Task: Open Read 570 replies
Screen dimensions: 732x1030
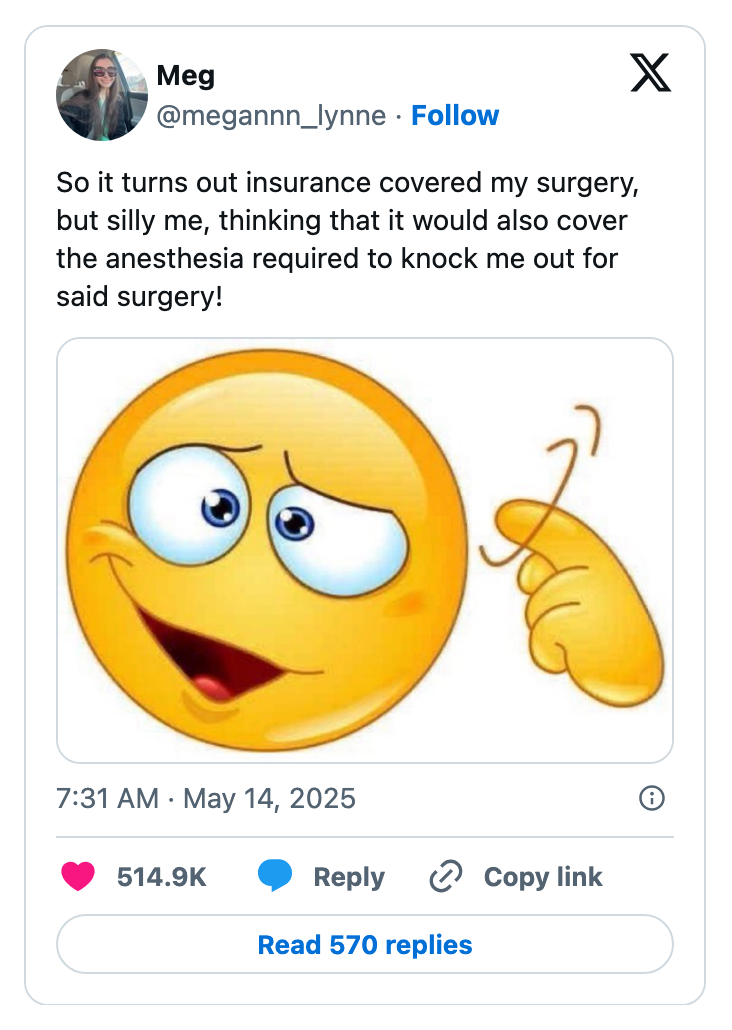Action: 366,944
